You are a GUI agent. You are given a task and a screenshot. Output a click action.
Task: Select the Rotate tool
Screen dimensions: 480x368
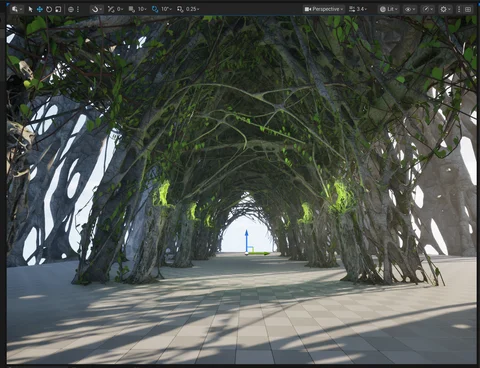[x=49, y=9]
